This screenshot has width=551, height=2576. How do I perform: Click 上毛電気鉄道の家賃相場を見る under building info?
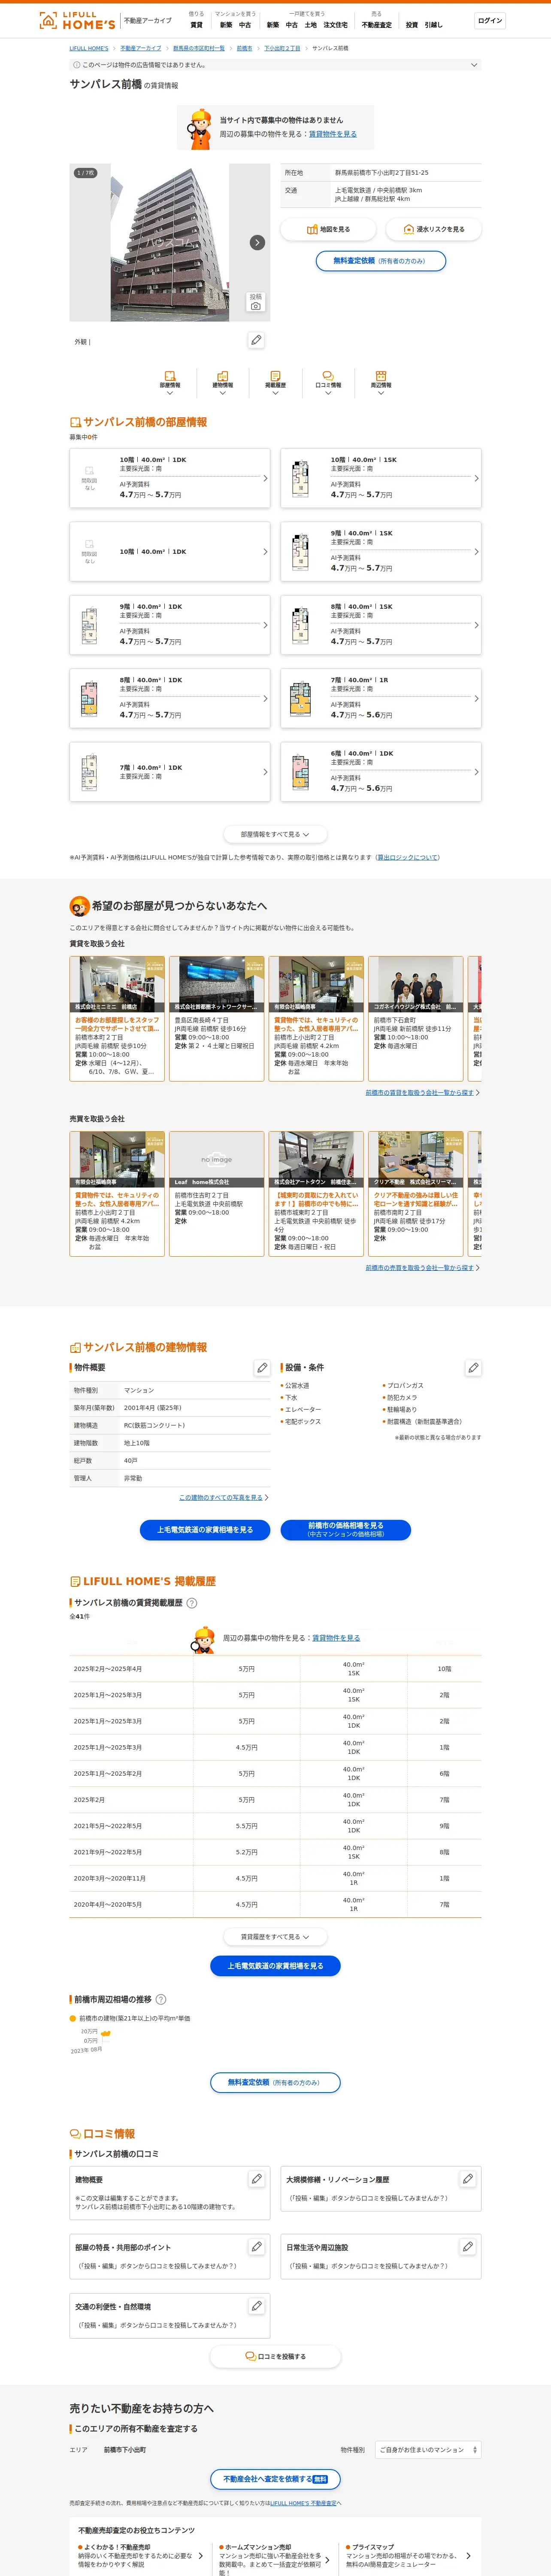205,1530
